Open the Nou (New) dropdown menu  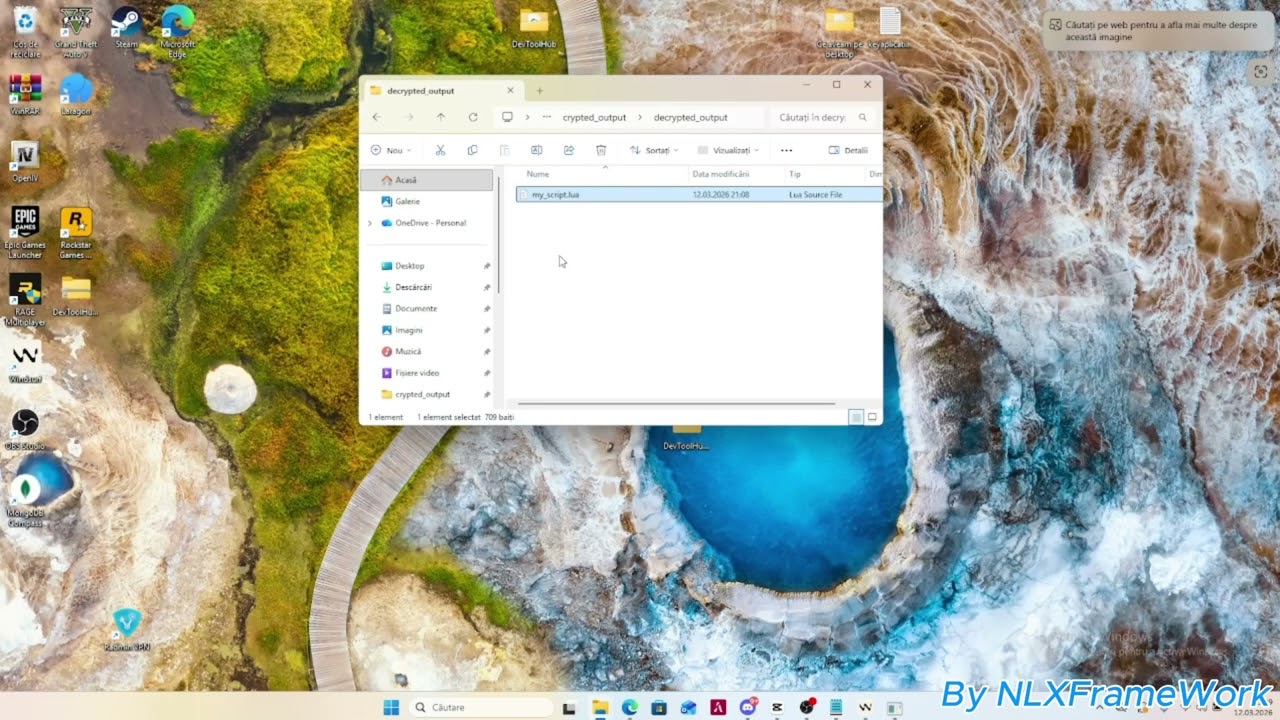(391, 150)
